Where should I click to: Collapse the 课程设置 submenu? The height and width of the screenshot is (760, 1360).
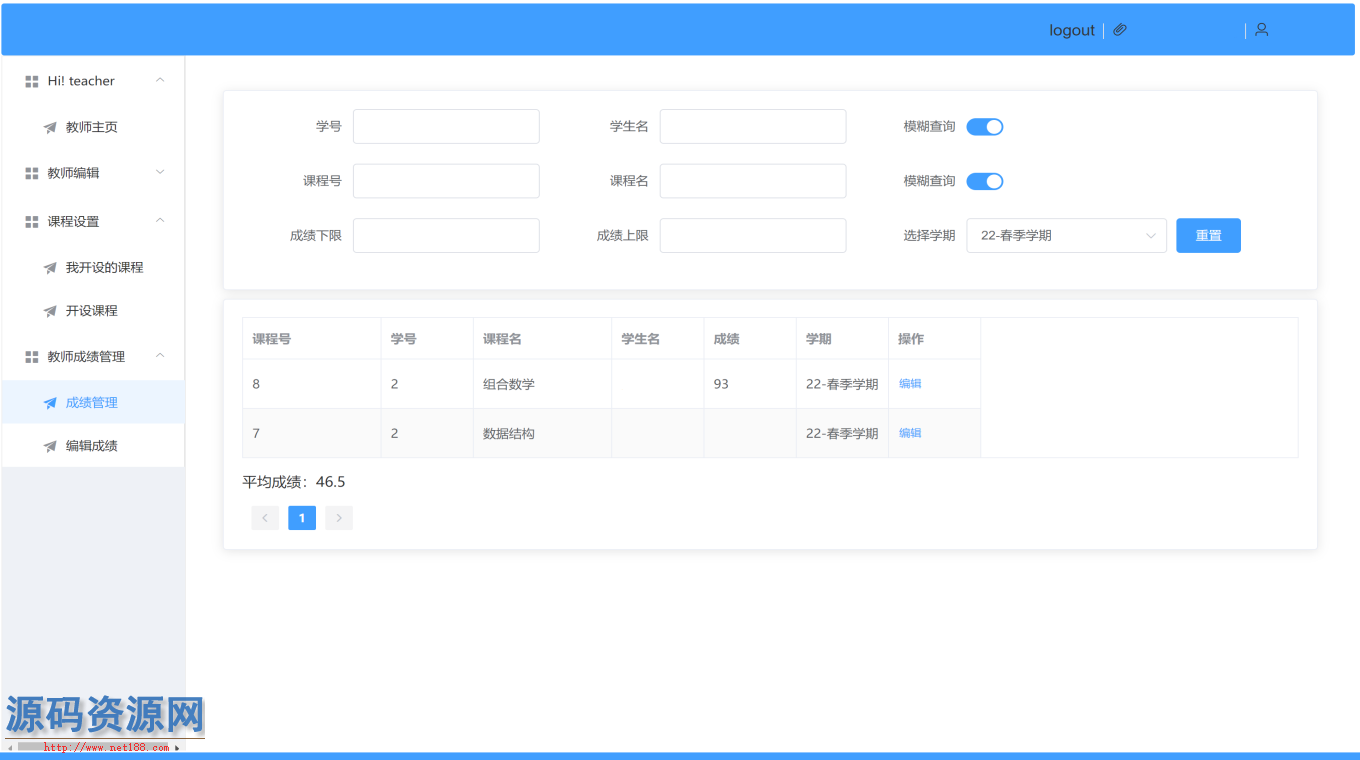coord(95,221)
